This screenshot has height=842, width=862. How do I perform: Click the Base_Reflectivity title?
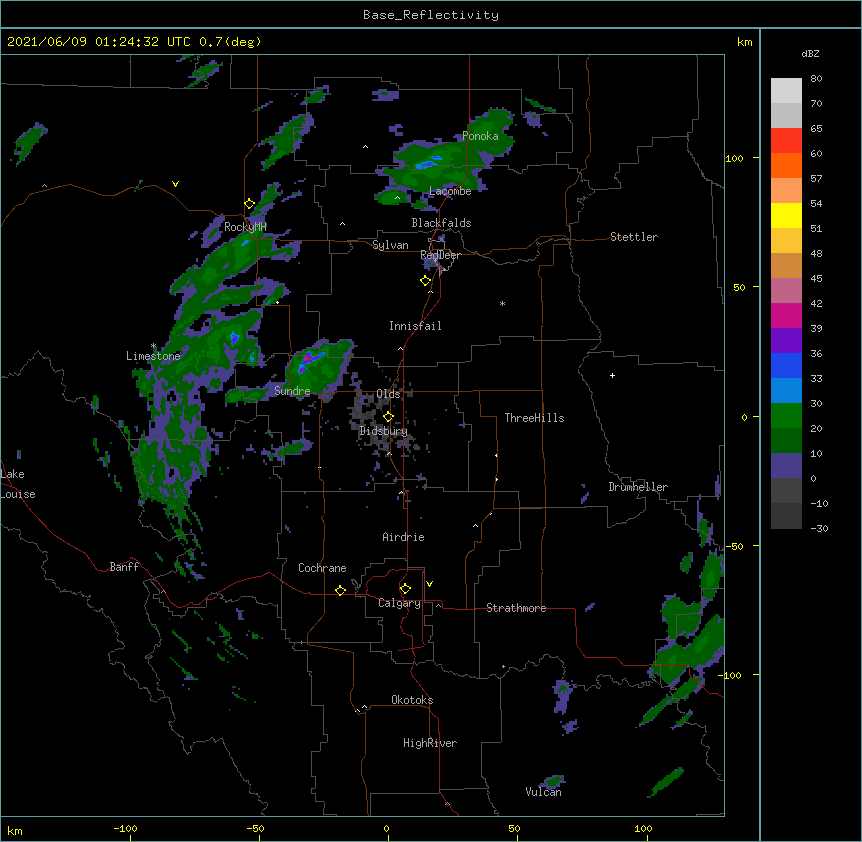click(431, 15)
